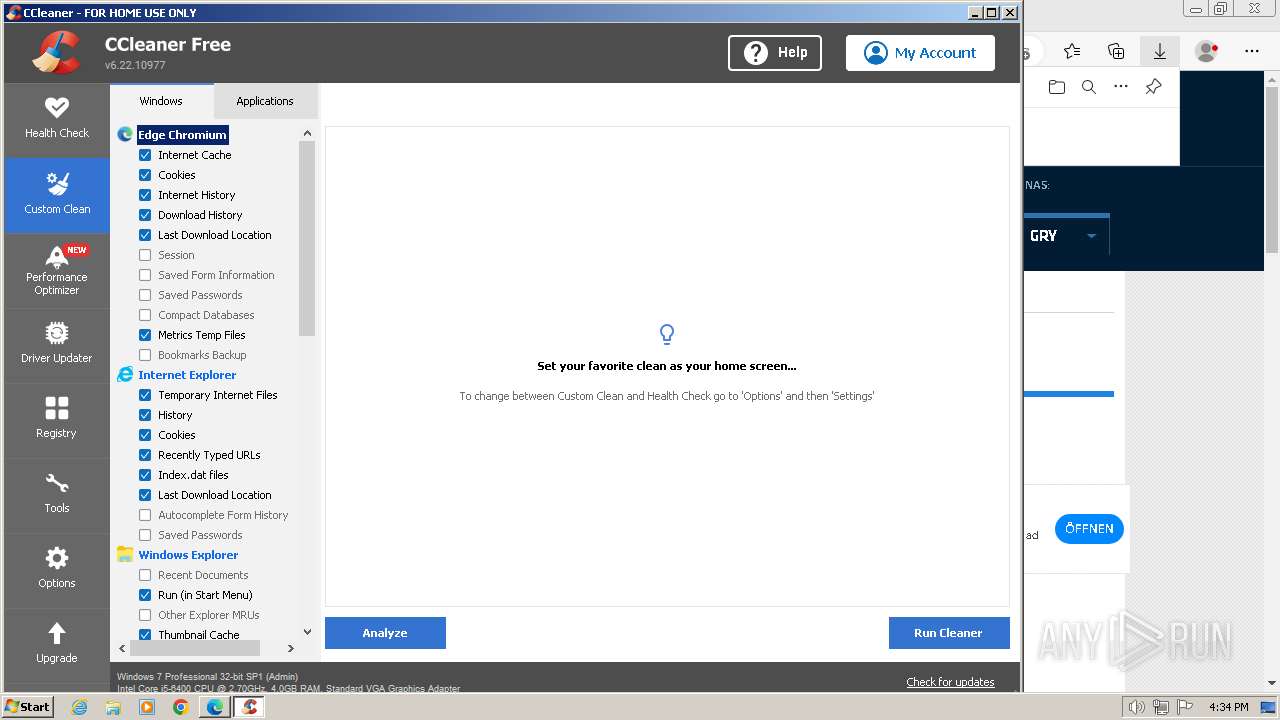
Task: Click the Upgrade arrow icon
Action: pyautogui.click(x=57, y=633)
